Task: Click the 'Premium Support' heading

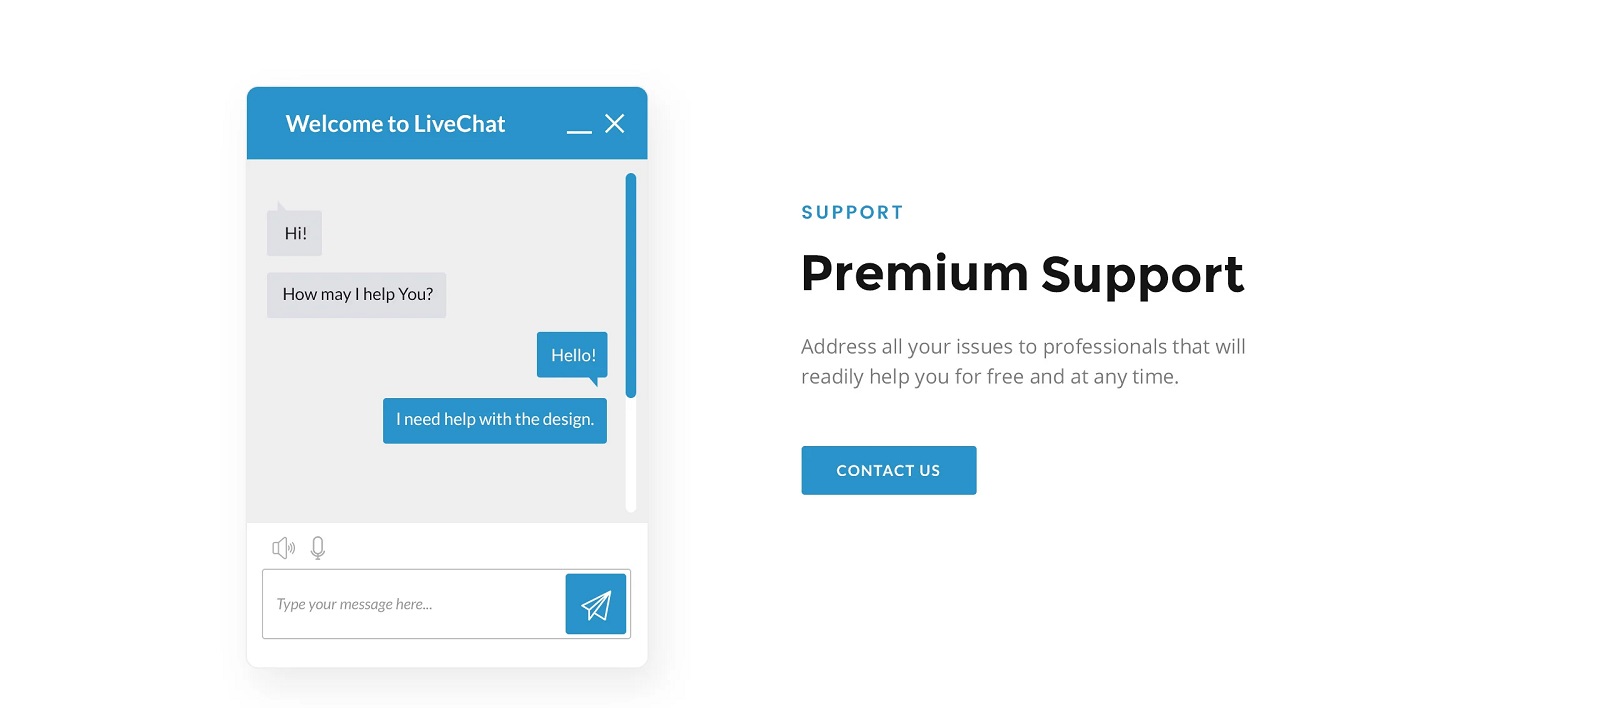Action: [x=1022, y=274]
